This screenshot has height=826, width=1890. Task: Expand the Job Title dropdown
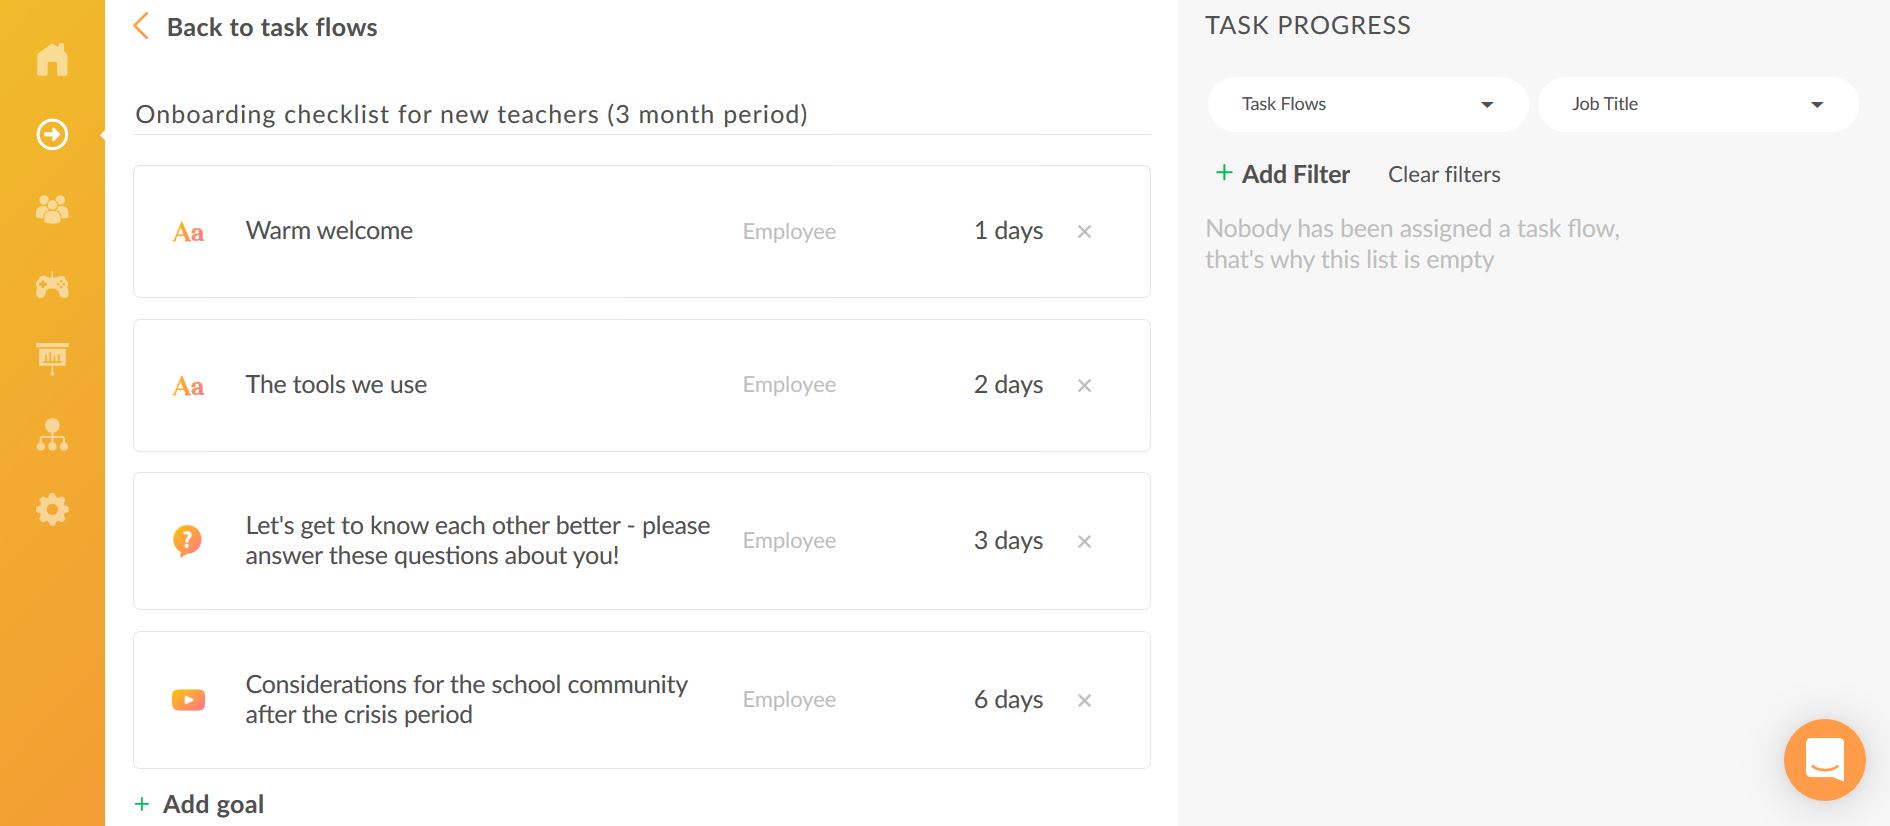point(1697,104)
